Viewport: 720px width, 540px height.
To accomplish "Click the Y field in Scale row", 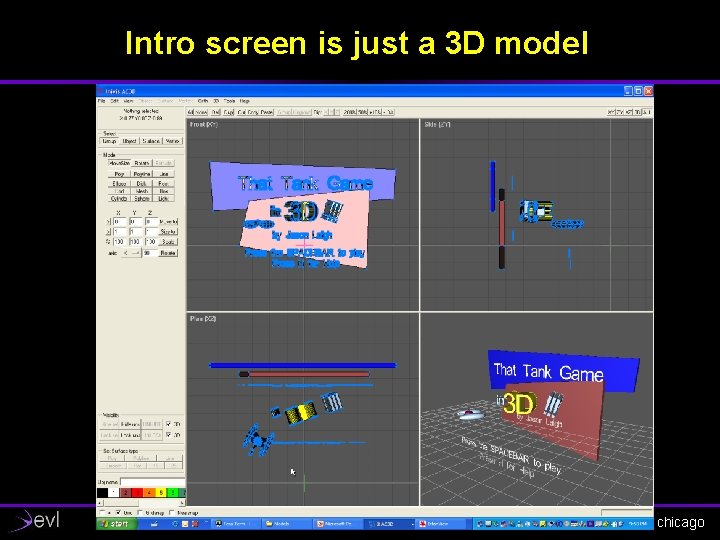I will point(136,242).
